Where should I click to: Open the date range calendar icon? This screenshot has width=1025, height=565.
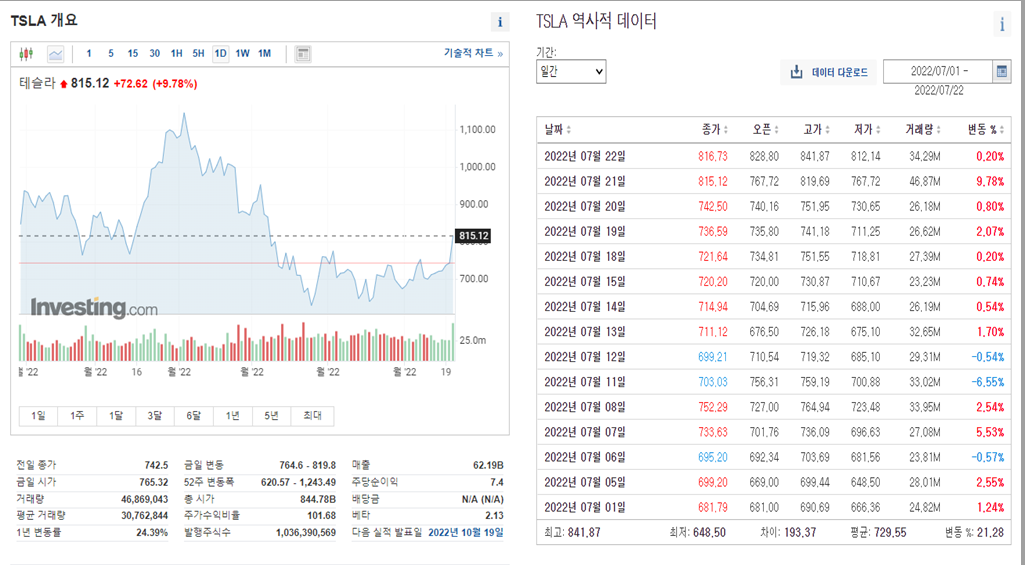tap(1001, 71)
